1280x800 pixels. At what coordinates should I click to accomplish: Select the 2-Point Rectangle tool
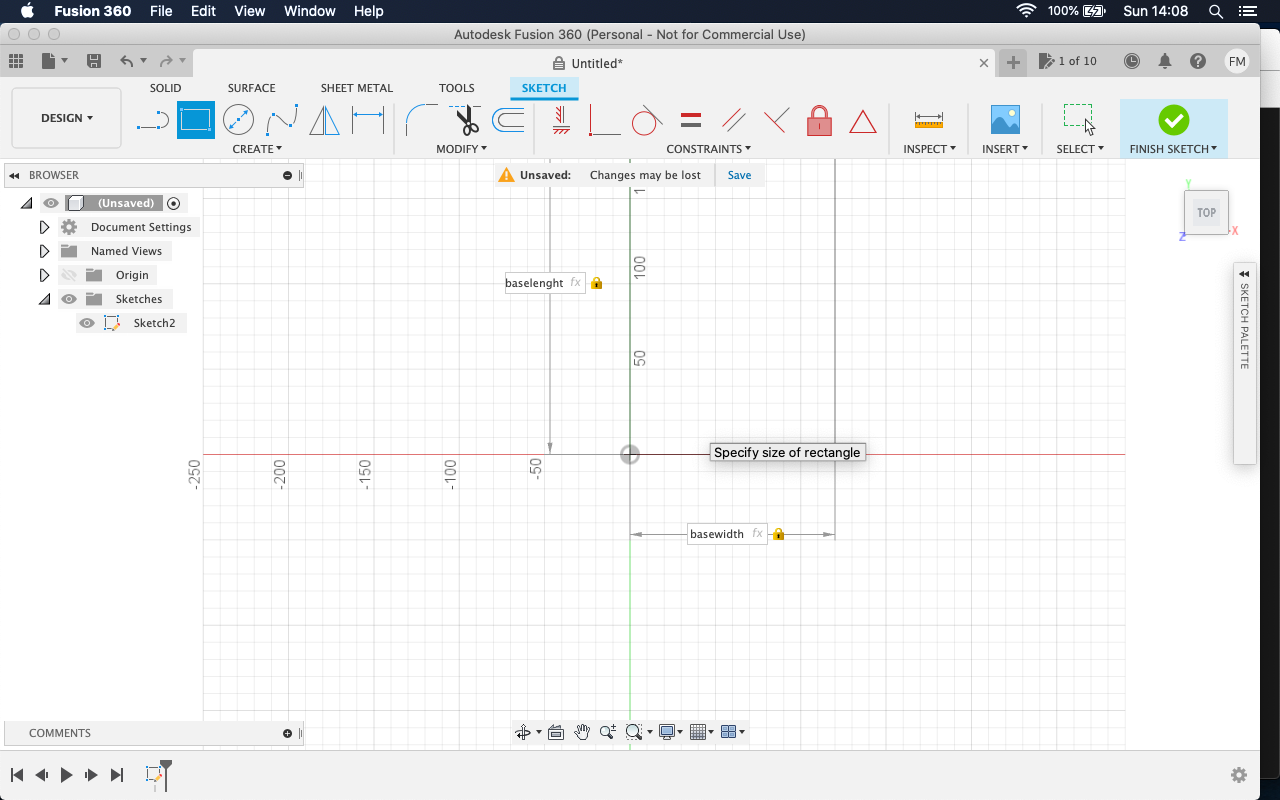[x=196, y=121]
